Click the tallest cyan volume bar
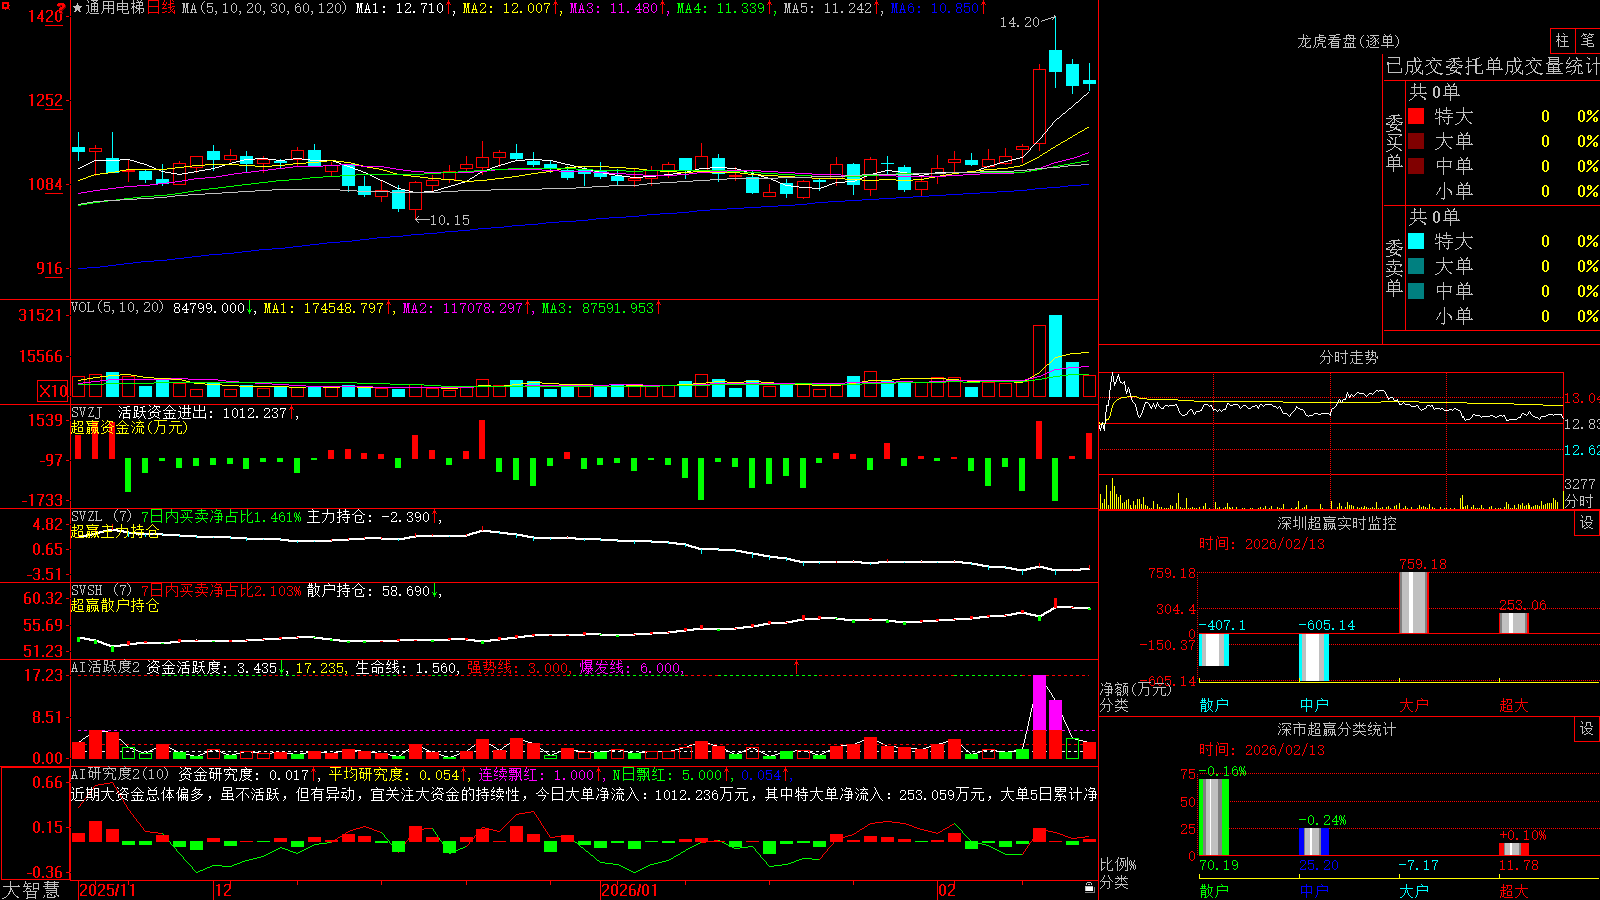The height and width of the screenshot is (900, 1600). click(1055, 356)
